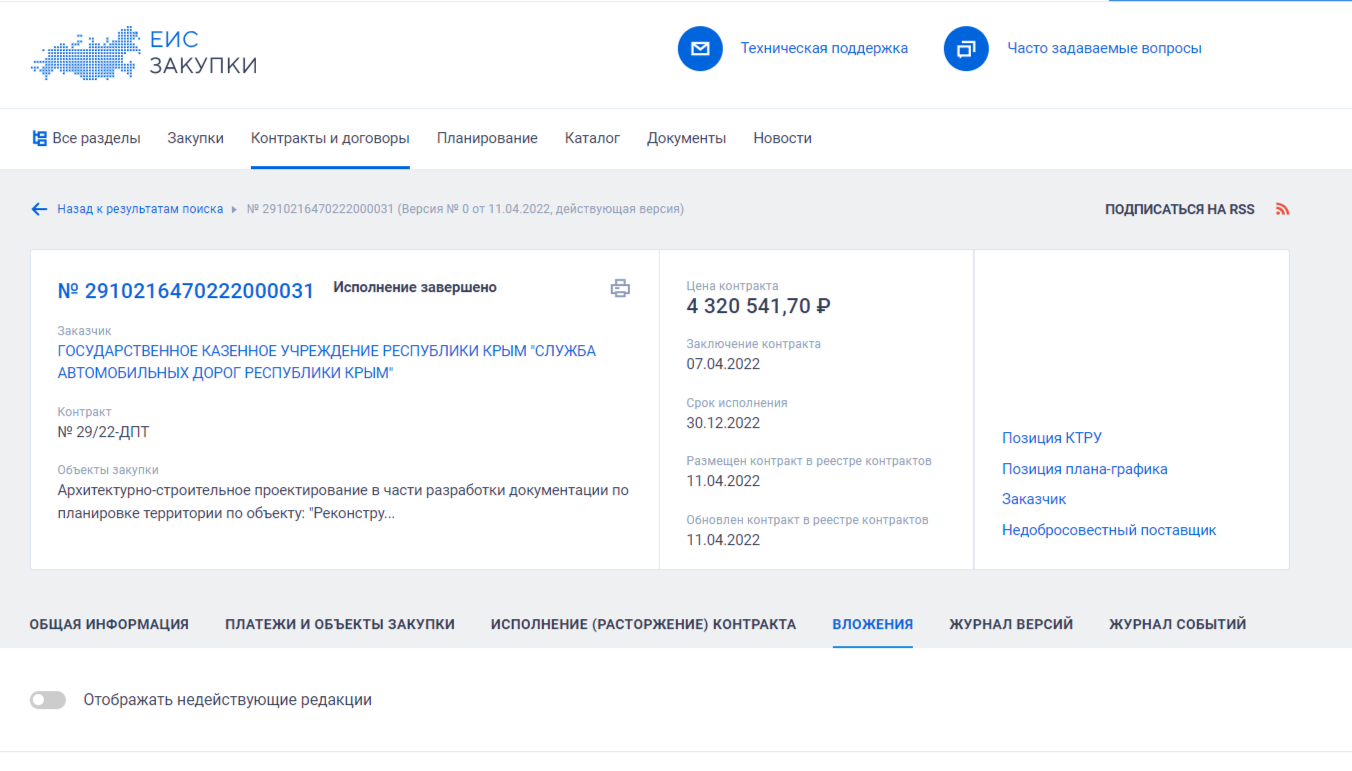The image size is (1352, 771).
Task: Click the back arrow icon to search results
Action: point(39,210)
